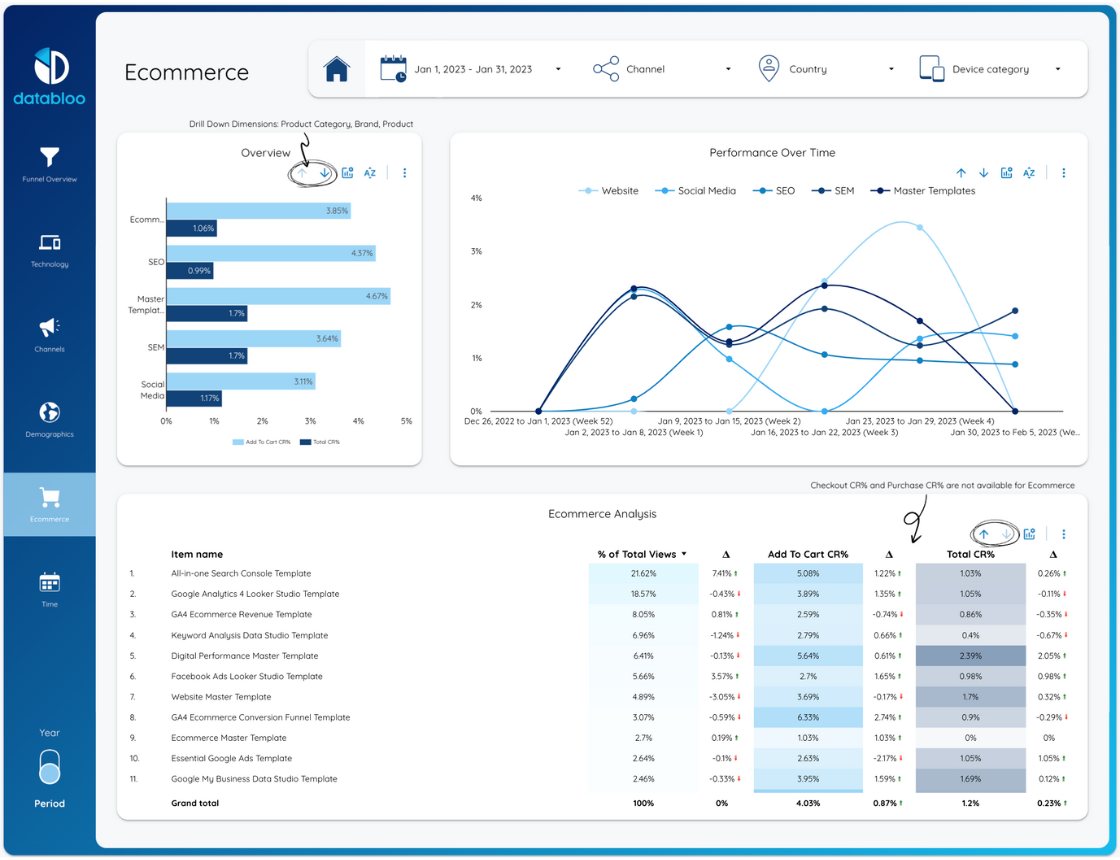Click the Social Media legend entry
Image resolution: width=1120 pixels, height=860 pixels.
point(696,191)
